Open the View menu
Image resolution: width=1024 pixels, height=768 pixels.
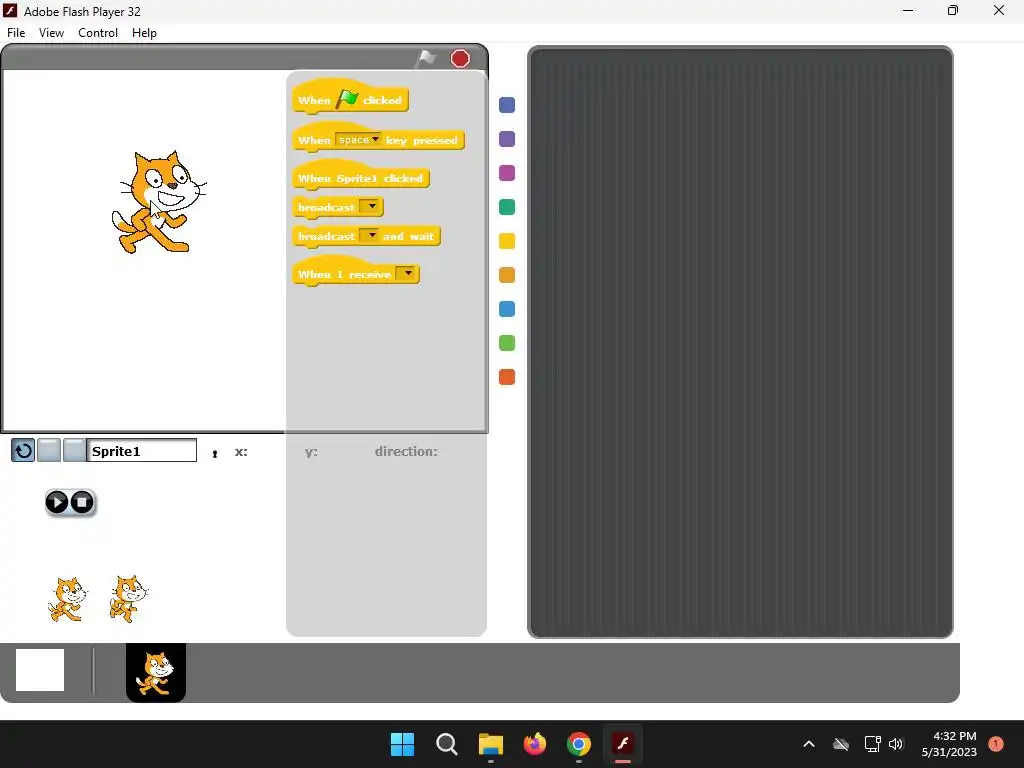[52, 33]
